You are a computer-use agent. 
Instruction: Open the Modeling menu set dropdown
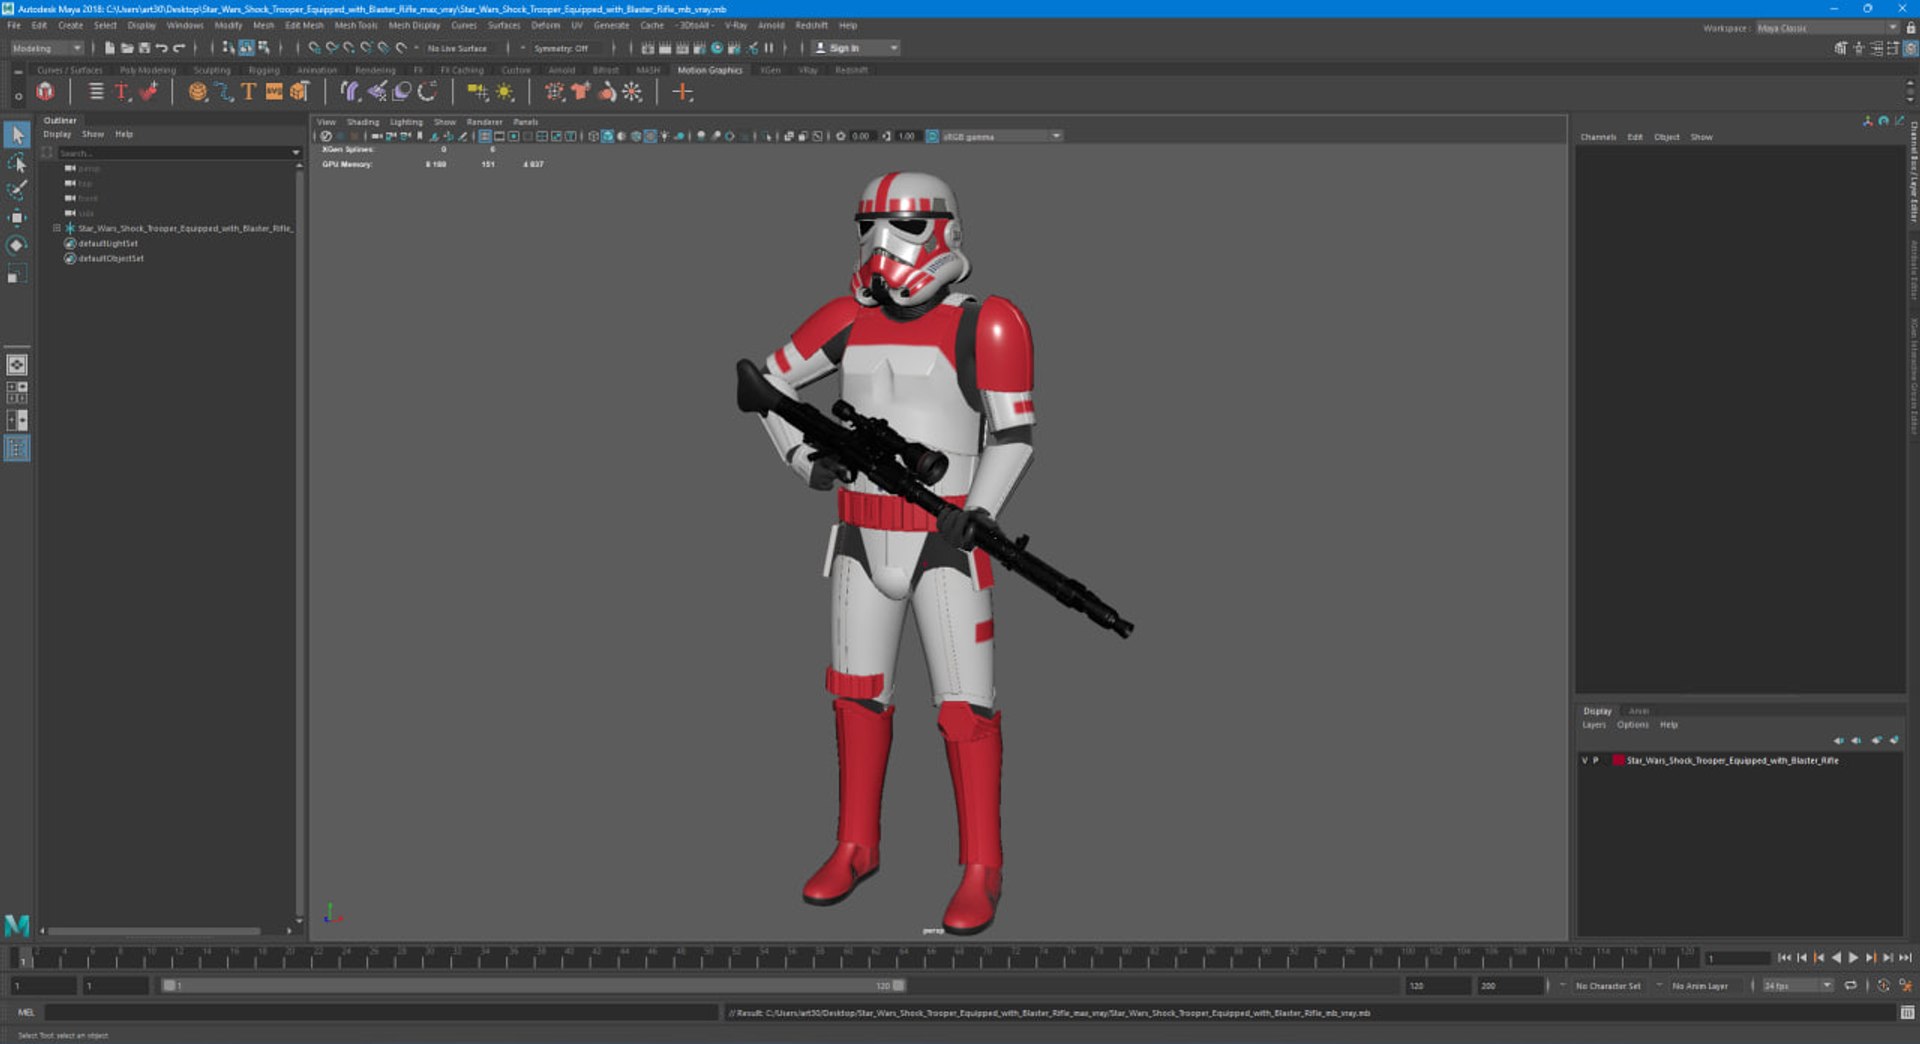pos(47,48)
